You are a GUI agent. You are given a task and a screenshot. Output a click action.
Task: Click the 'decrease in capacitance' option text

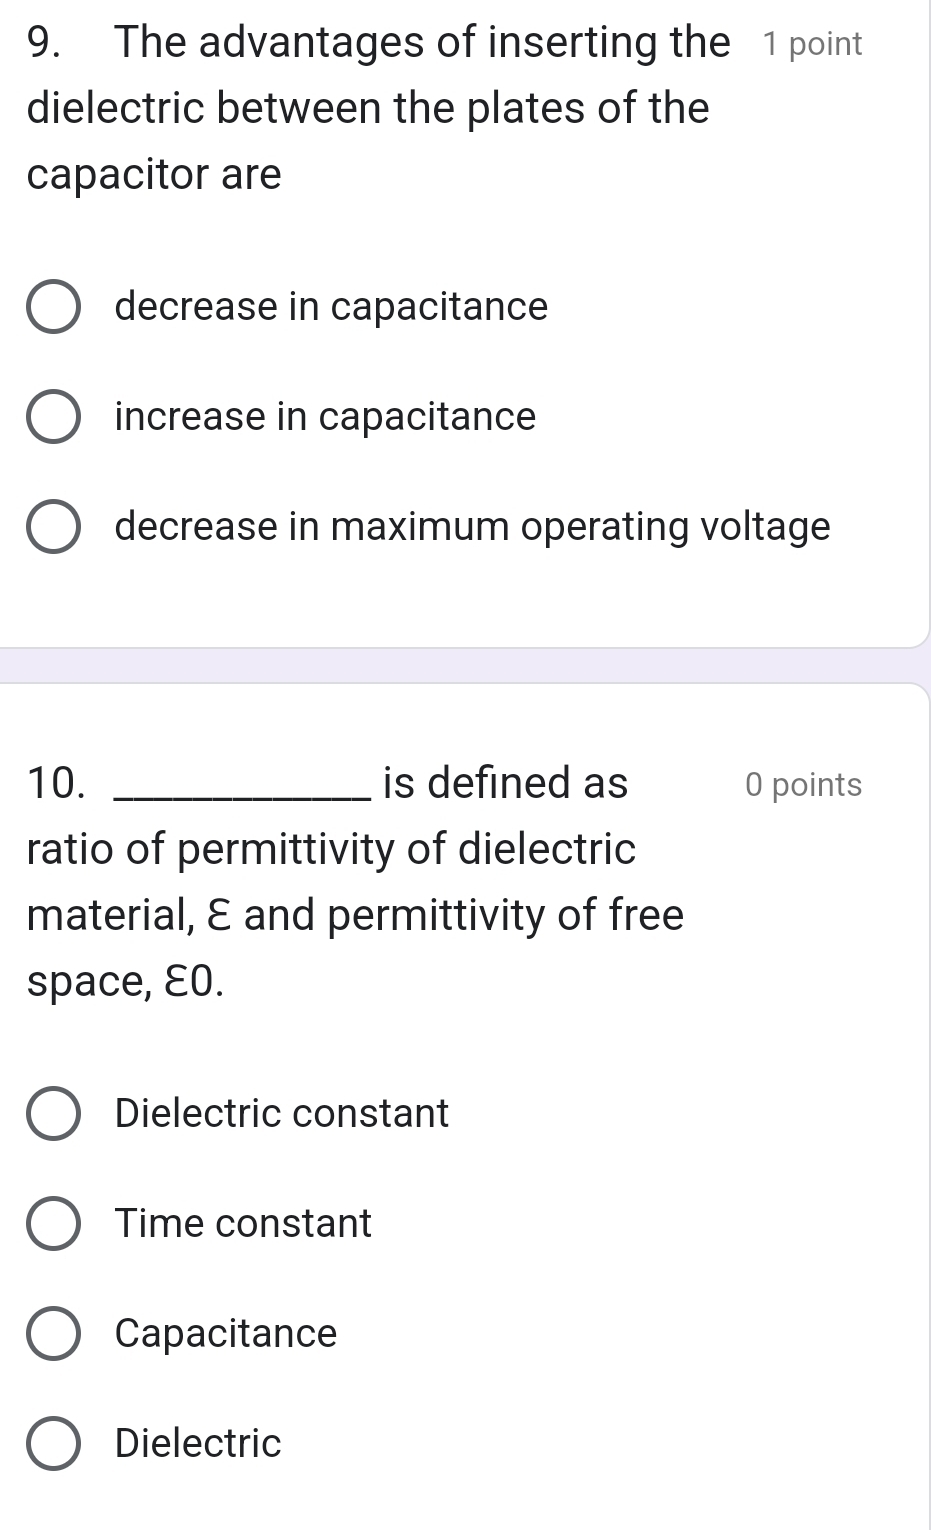(x=331, y=307)
